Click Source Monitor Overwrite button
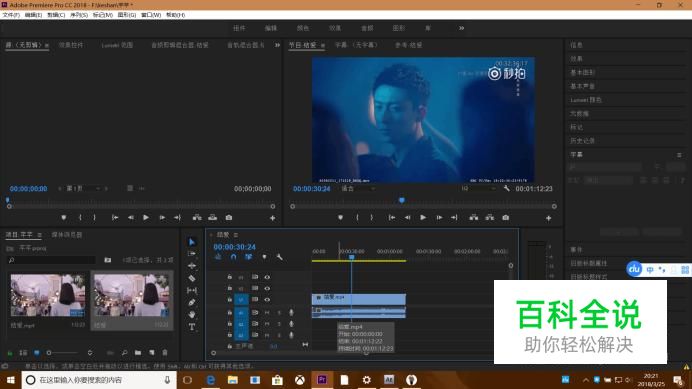This screenshot has height=389, width=692. click(213, 218)
